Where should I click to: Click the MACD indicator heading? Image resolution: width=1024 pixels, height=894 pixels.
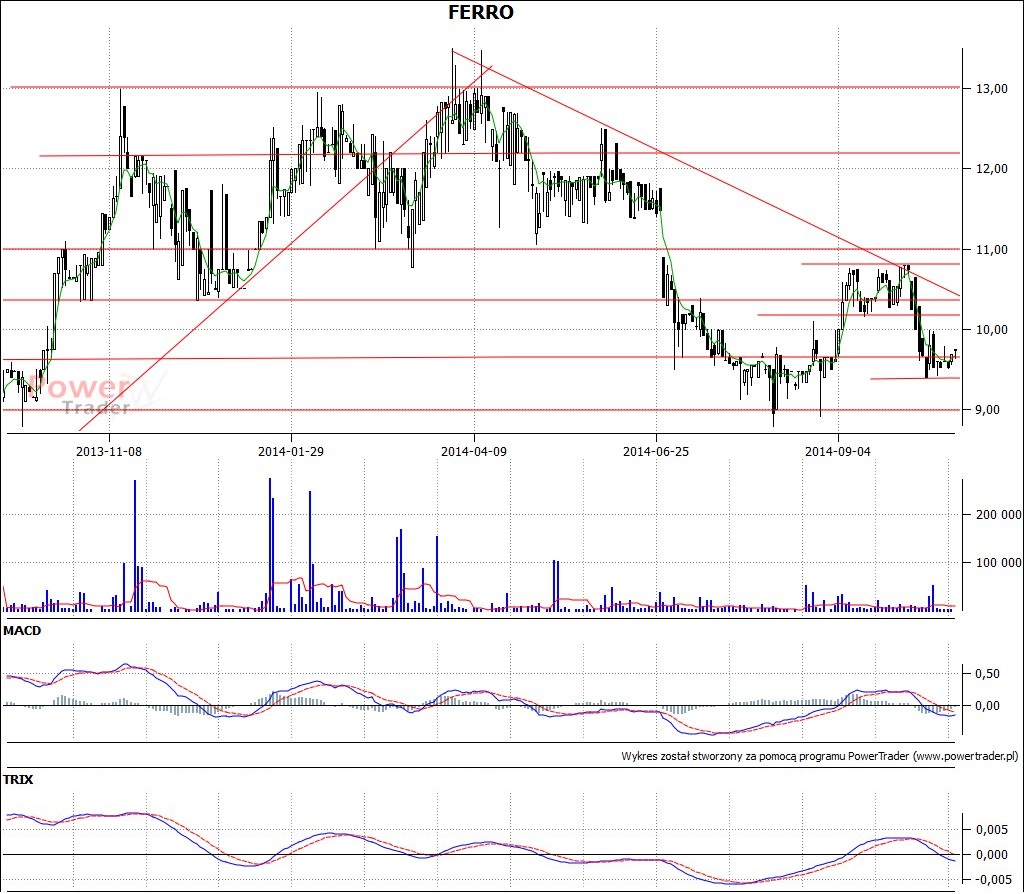[x=22, y=631]
